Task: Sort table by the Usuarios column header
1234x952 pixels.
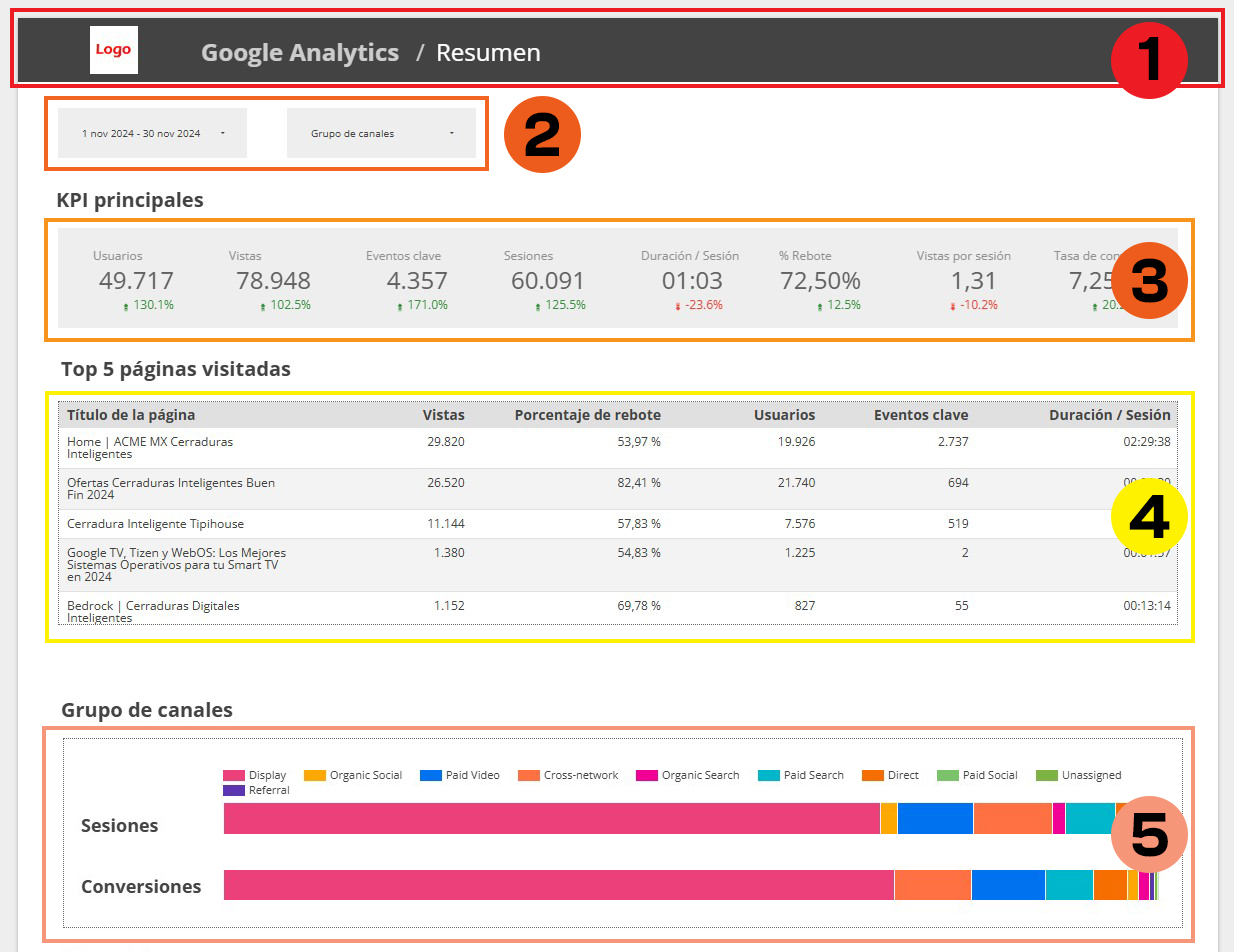Action: (x=785, y=415)
